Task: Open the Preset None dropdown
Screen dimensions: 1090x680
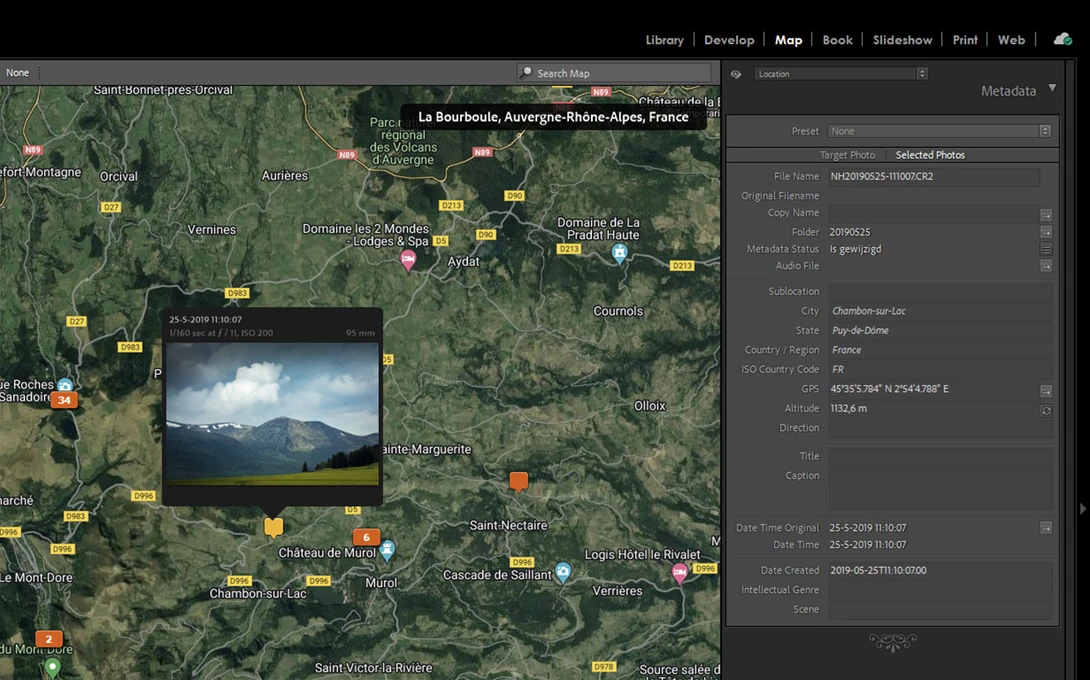Action: coord(939,131)
